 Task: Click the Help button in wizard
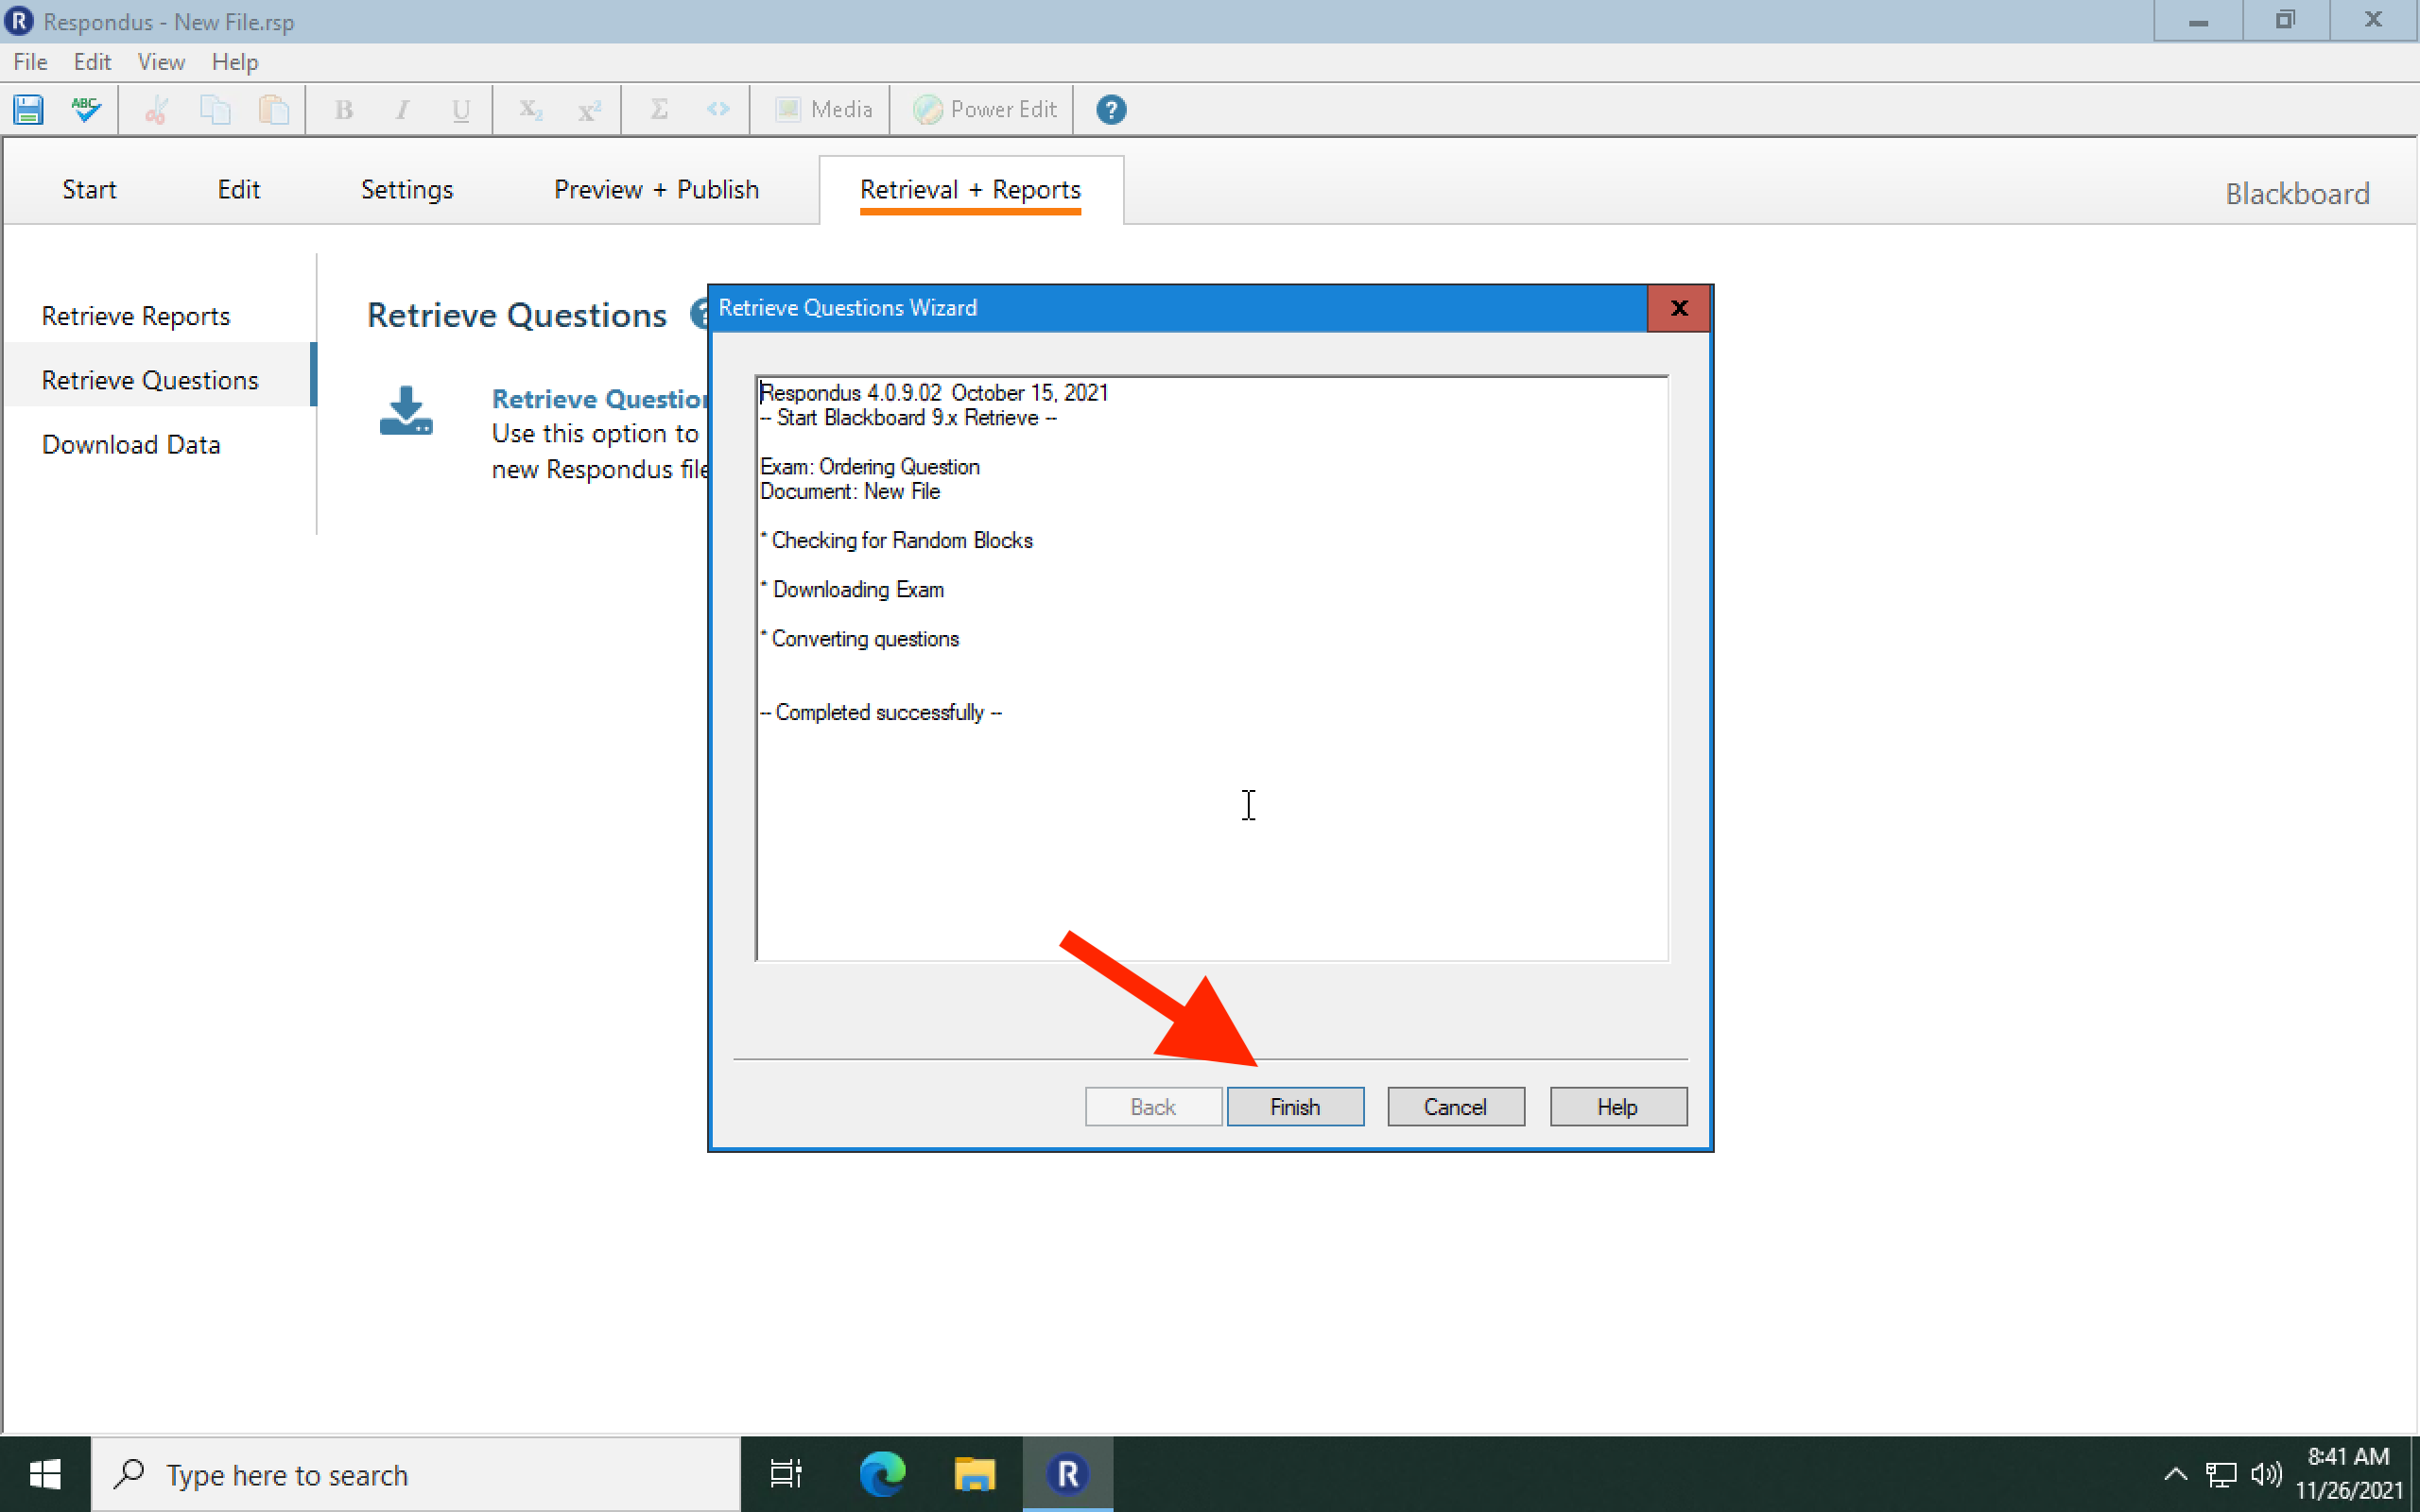(x=1618, y=1106)
